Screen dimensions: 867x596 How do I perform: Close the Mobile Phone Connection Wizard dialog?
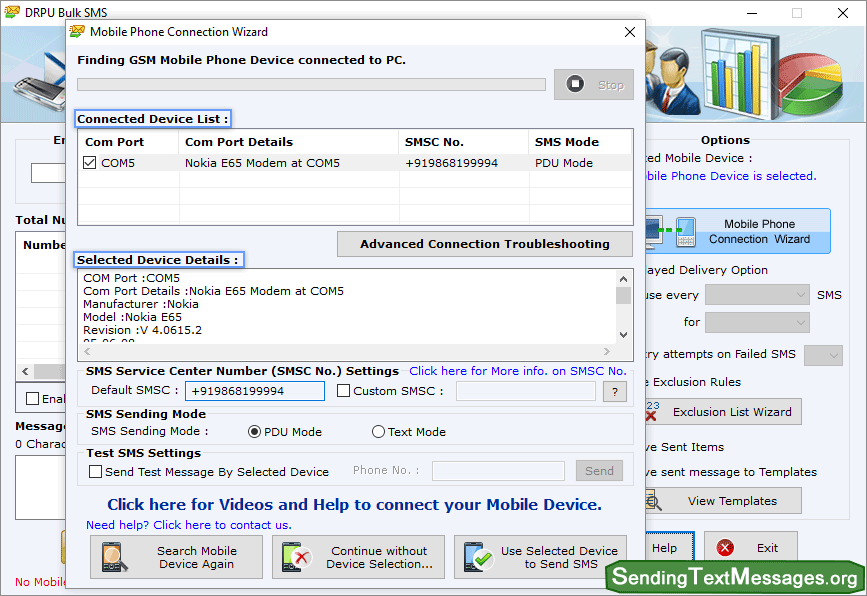[630, 32]
